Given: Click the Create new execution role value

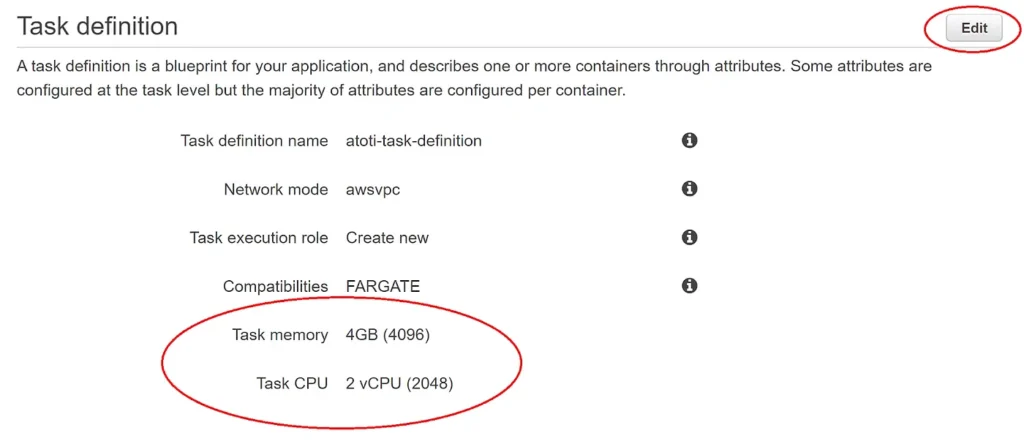Looking at the screenshot, I should click(387, 237).
